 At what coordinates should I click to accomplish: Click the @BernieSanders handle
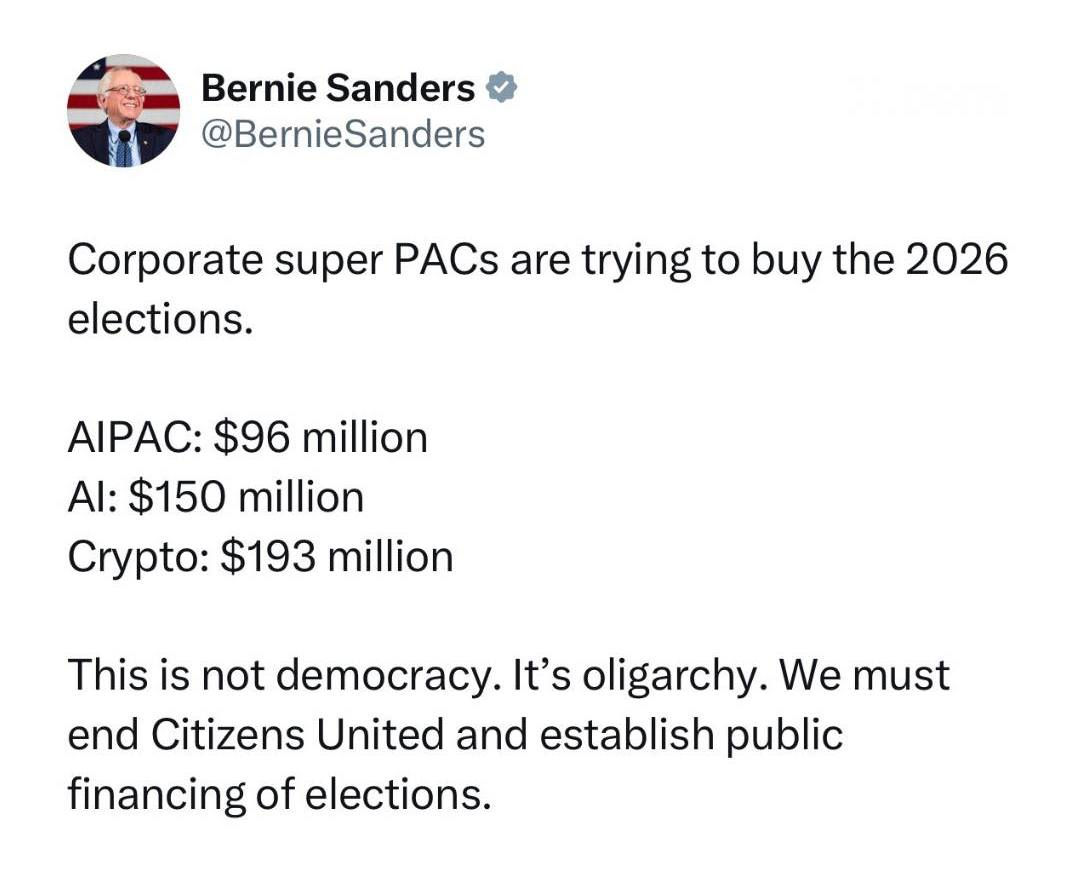click(343, 133)
